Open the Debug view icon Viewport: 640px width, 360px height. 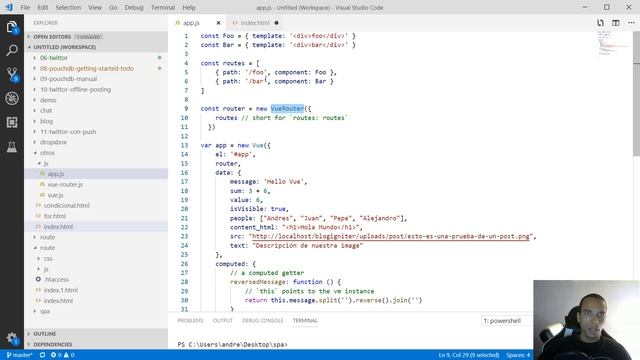click(12, 98)
